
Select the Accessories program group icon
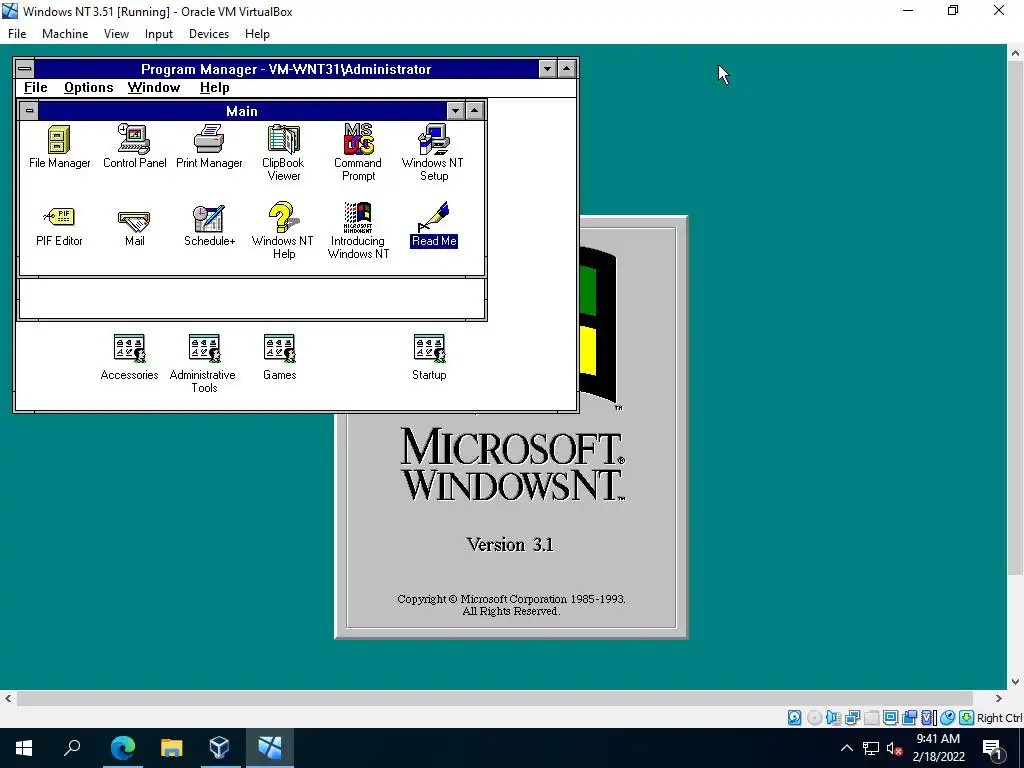click(129, 358)
